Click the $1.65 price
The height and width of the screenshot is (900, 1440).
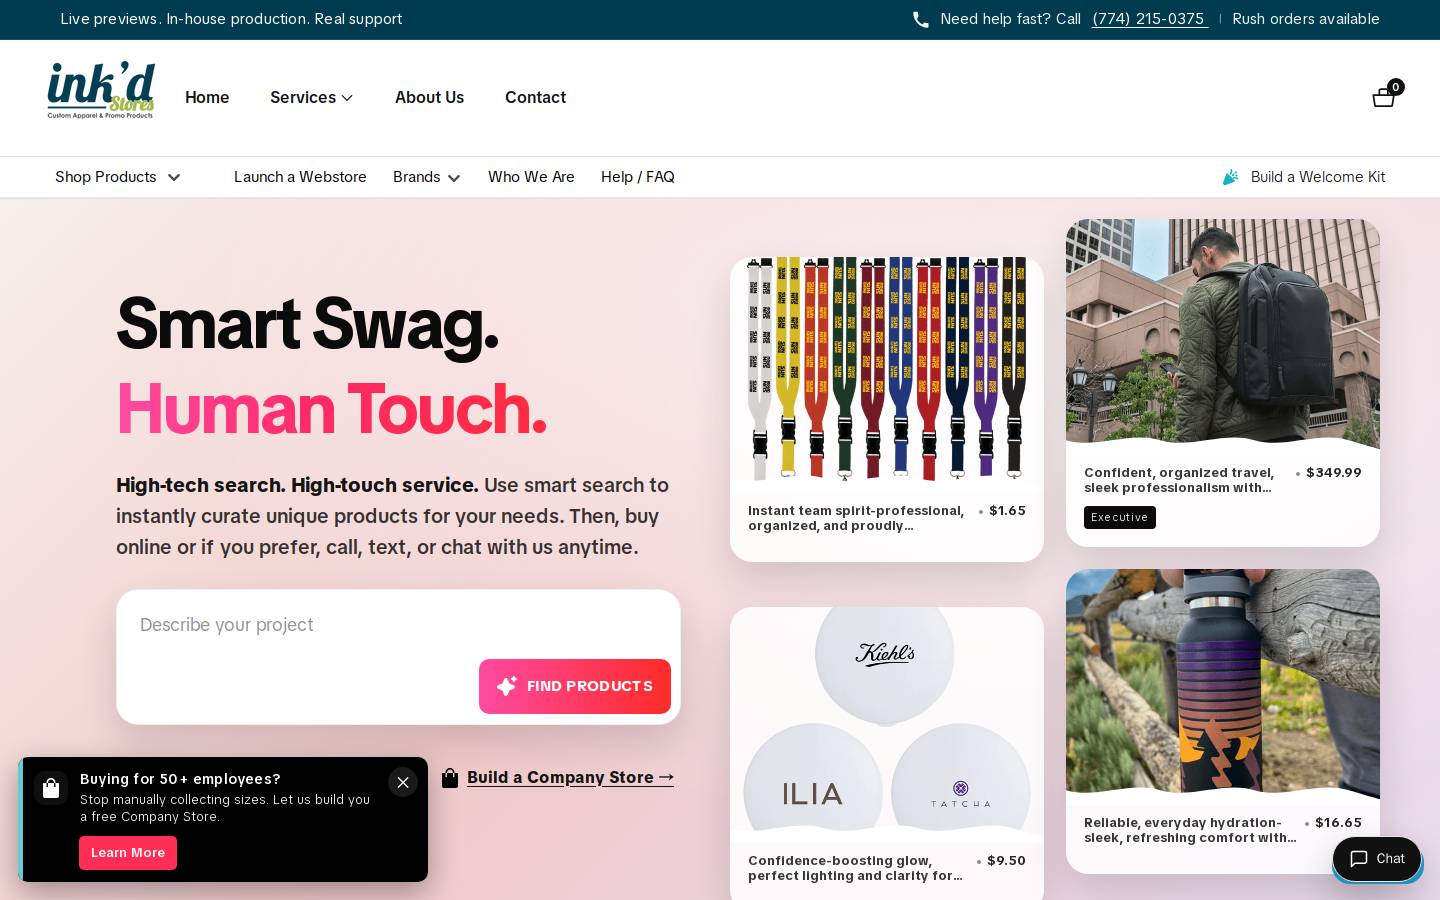(x=1007, y=510)
